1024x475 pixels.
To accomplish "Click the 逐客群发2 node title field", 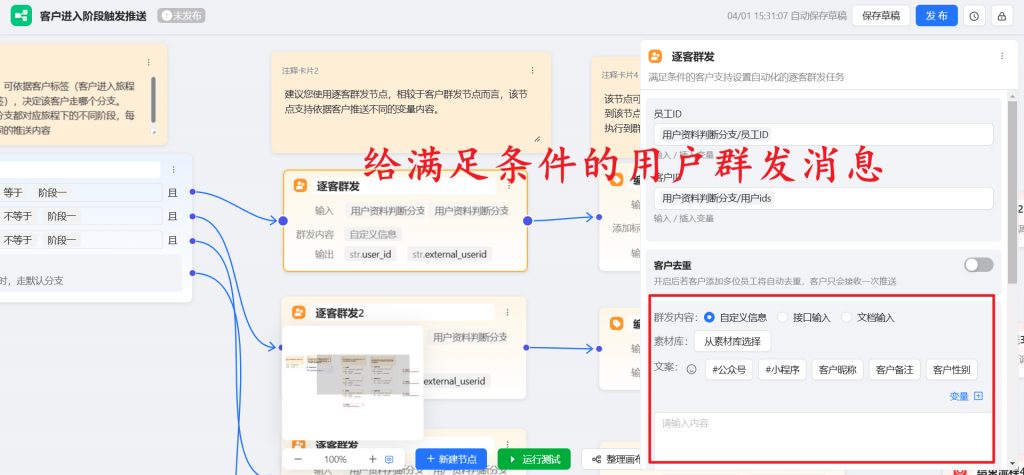I will 403,313.
